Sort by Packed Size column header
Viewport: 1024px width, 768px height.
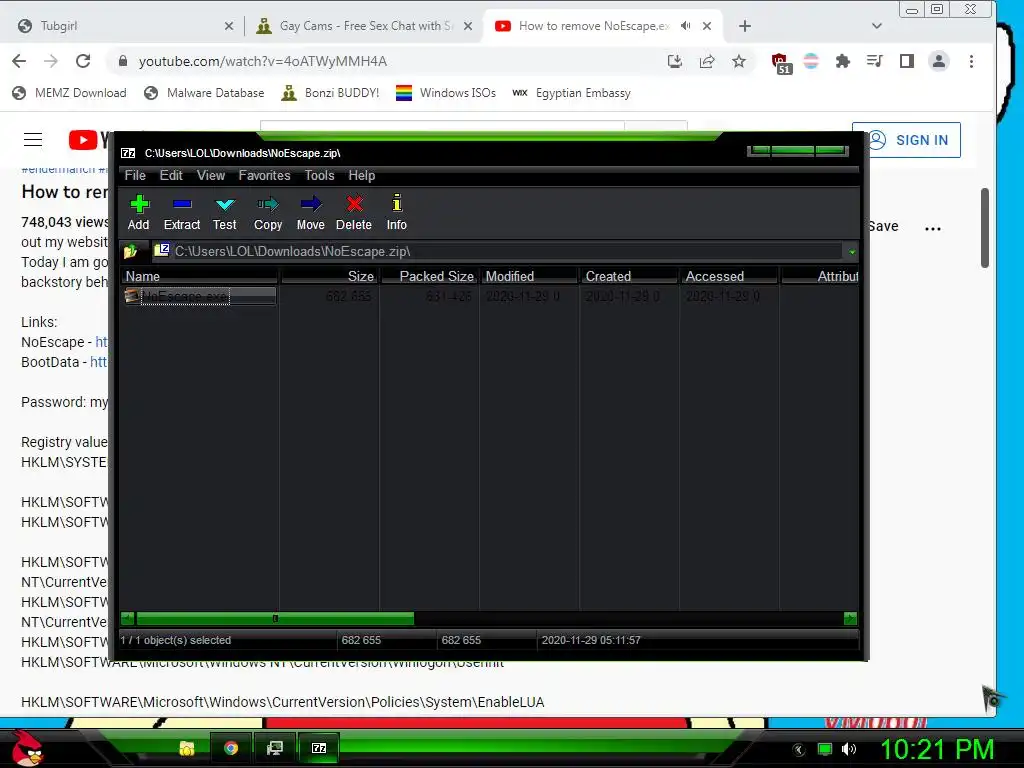click(430, 276)
